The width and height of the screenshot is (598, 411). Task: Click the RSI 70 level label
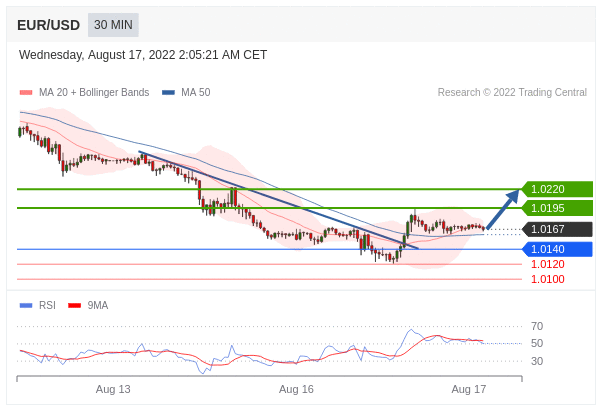click(537, 326)
